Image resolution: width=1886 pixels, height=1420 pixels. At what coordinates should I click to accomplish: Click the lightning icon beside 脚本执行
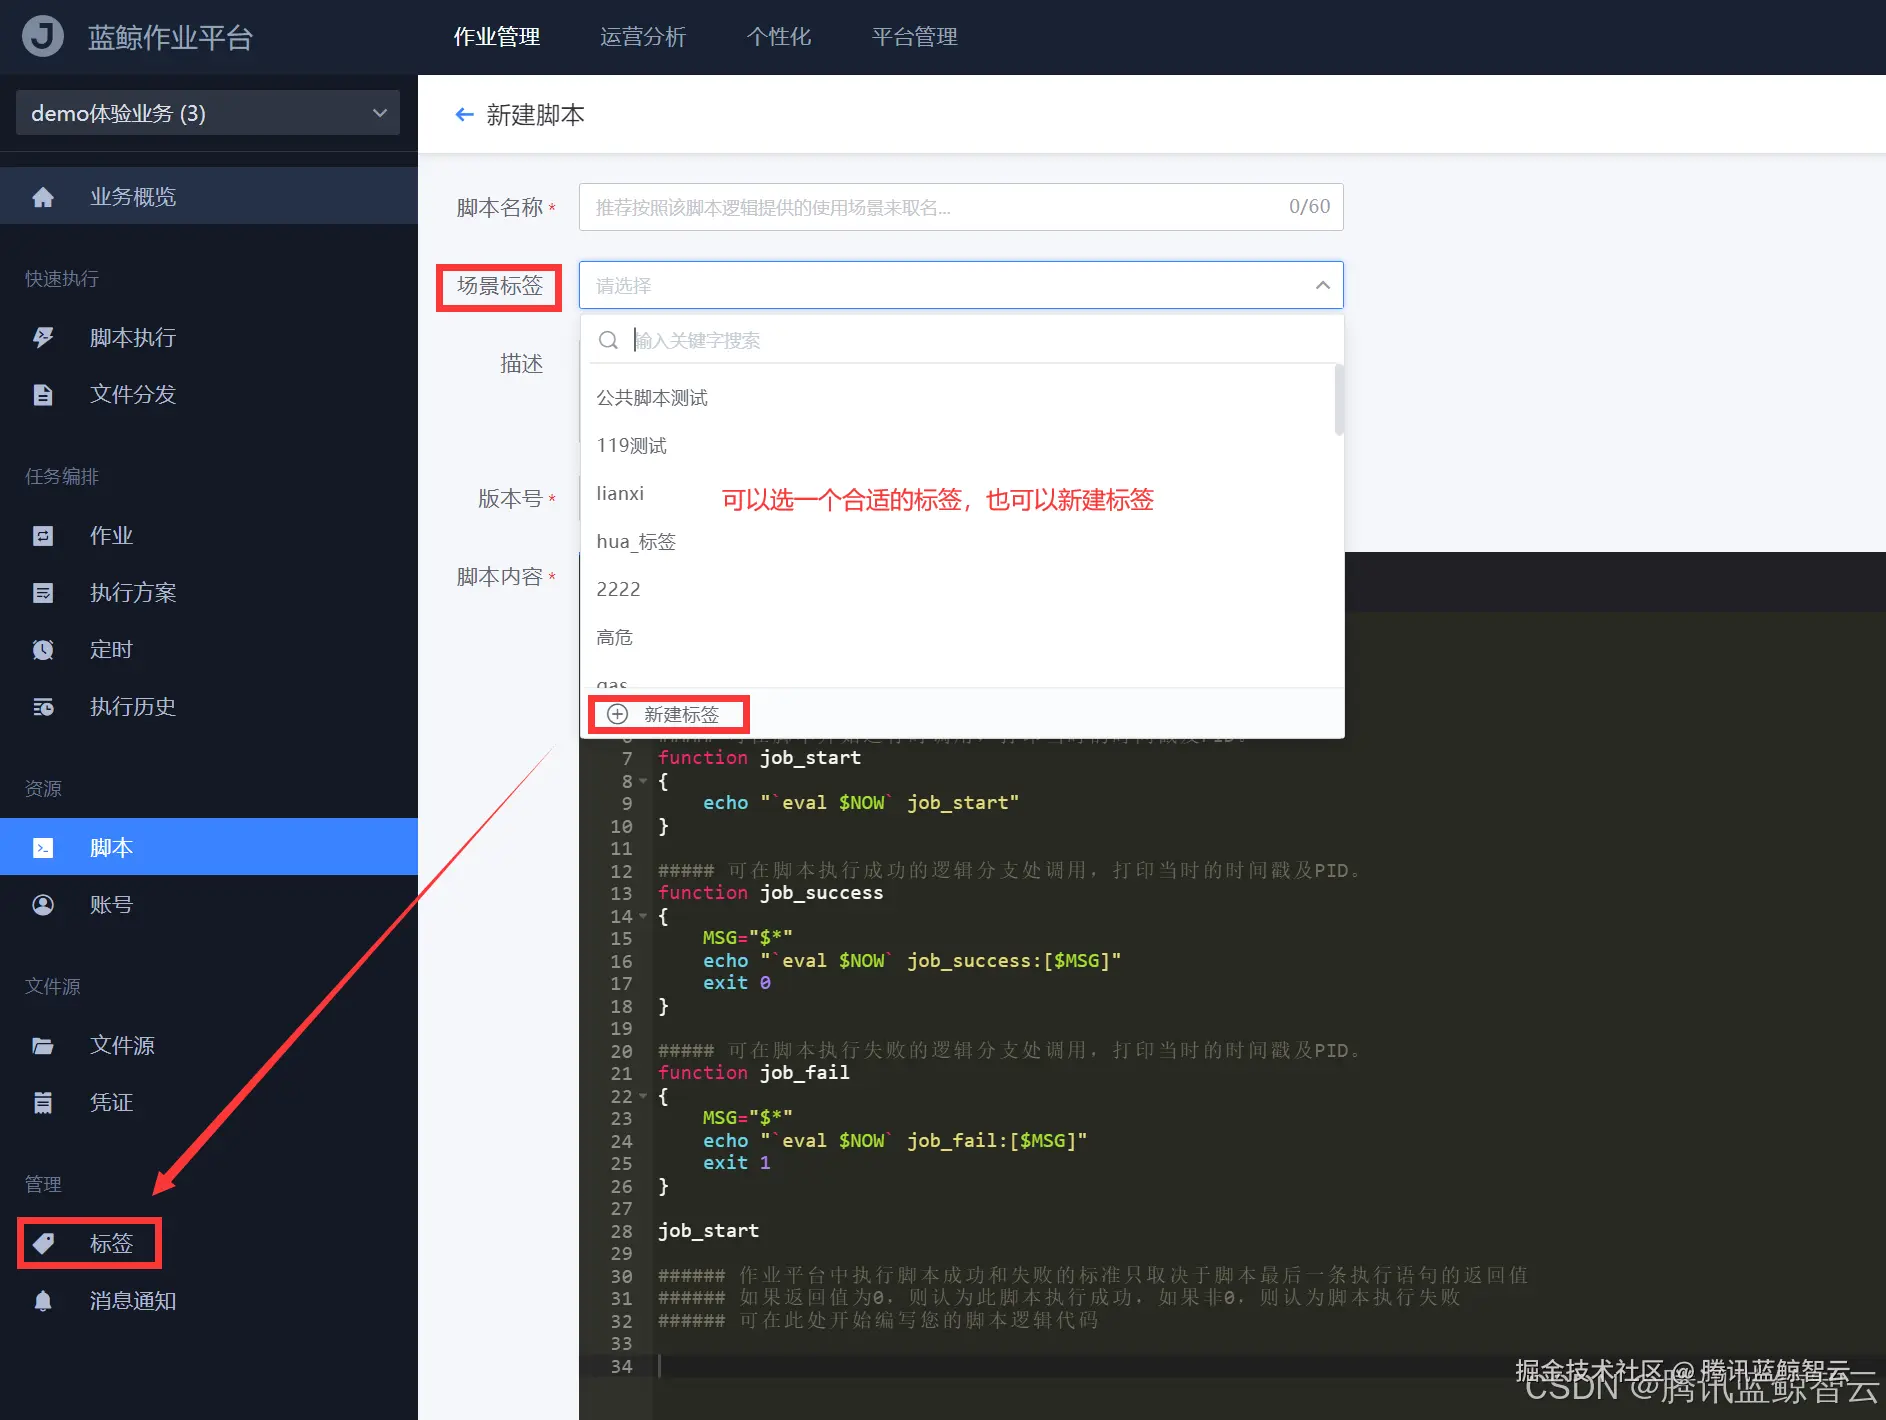coord(43,338)
